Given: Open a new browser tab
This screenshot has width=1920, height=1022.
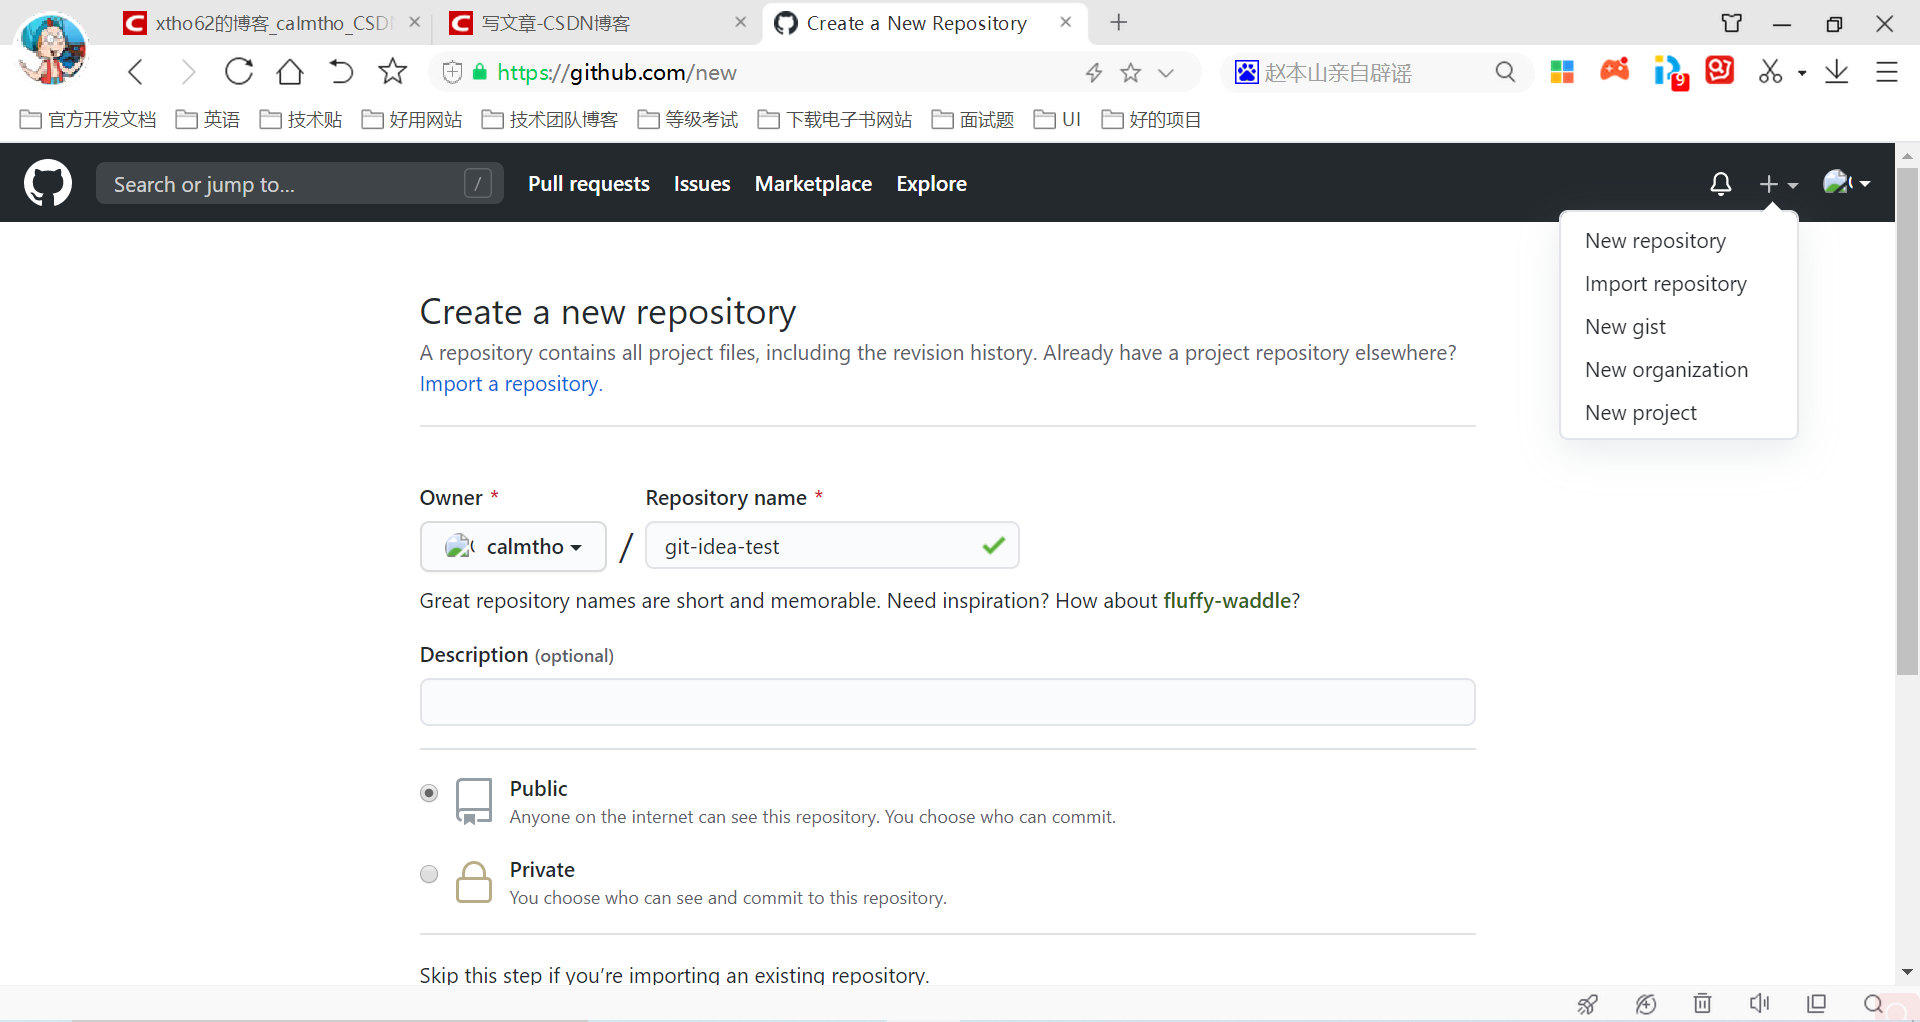Looking at the screenshot, I should point(1118,22).
